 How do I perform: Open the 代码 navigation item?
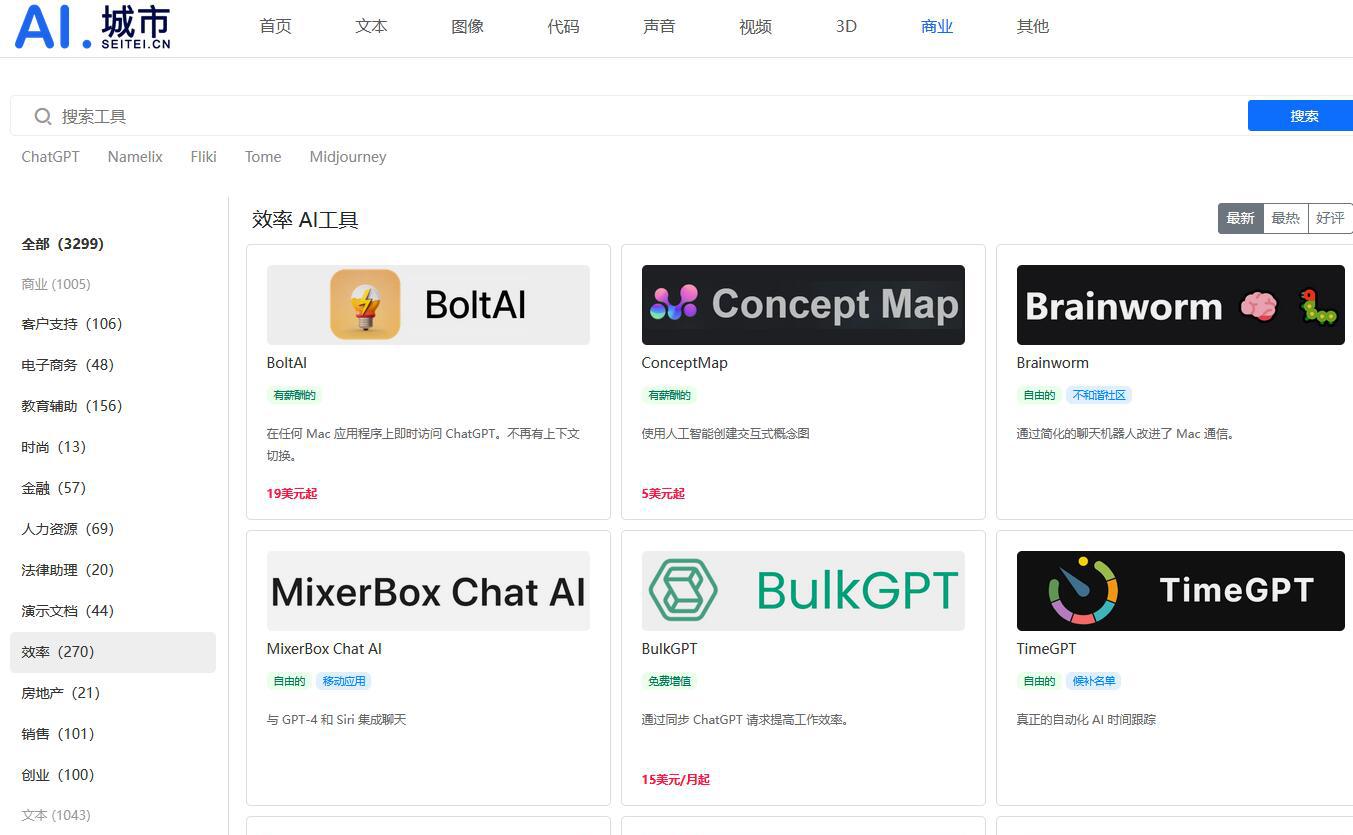coord(563,27)
